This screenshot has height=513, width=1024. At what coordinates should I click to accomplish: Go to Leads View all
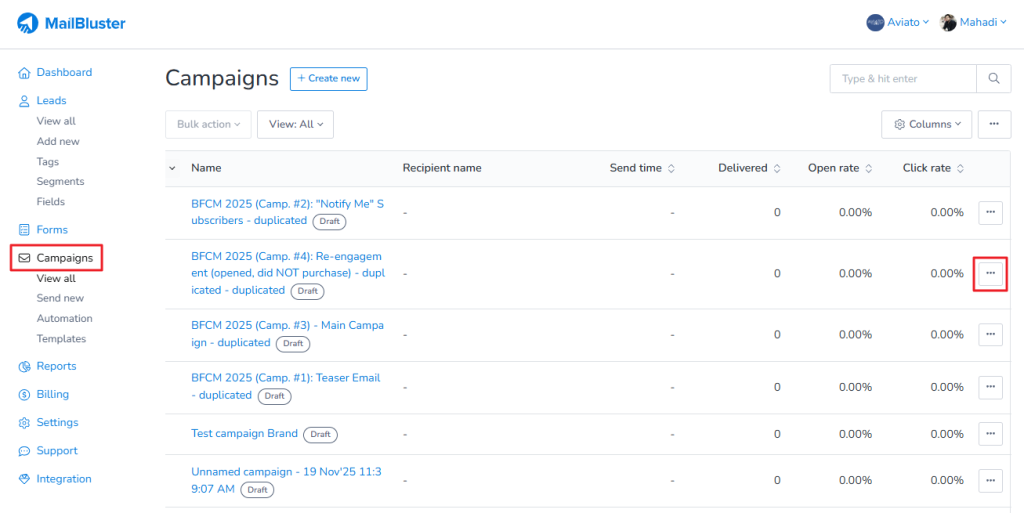[x=56, y=121]
